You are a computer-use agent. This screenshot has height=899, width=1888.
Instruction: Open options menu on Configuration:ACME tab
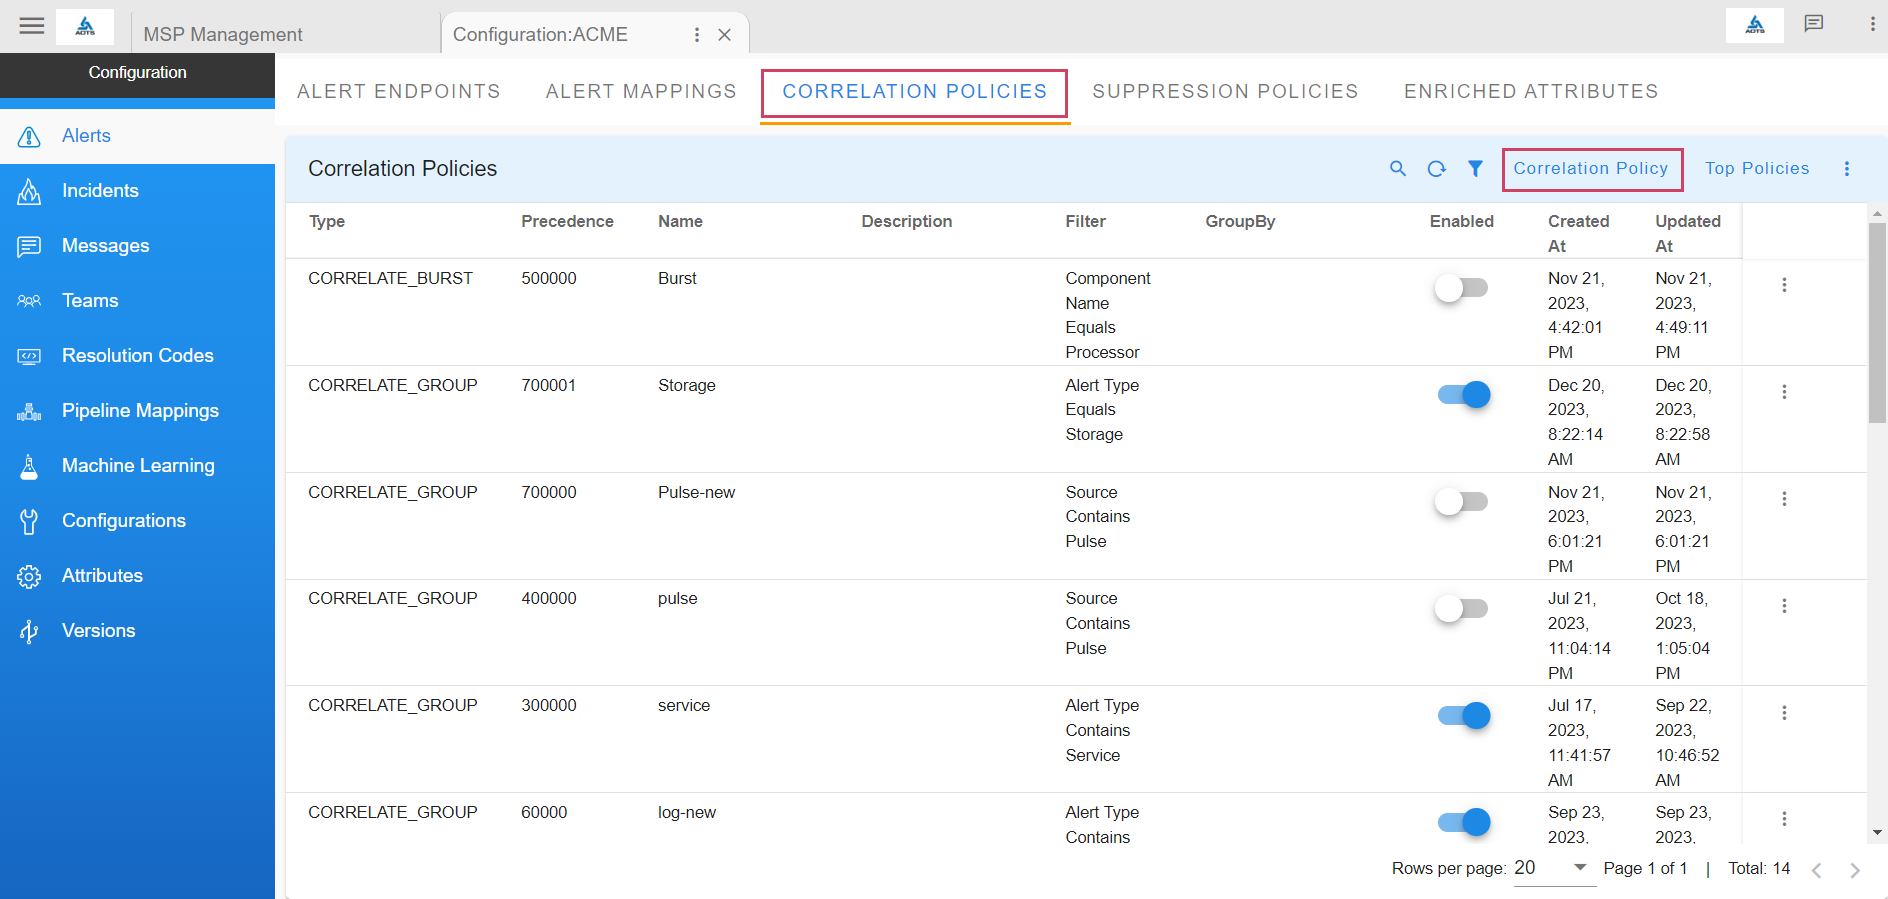697,35
